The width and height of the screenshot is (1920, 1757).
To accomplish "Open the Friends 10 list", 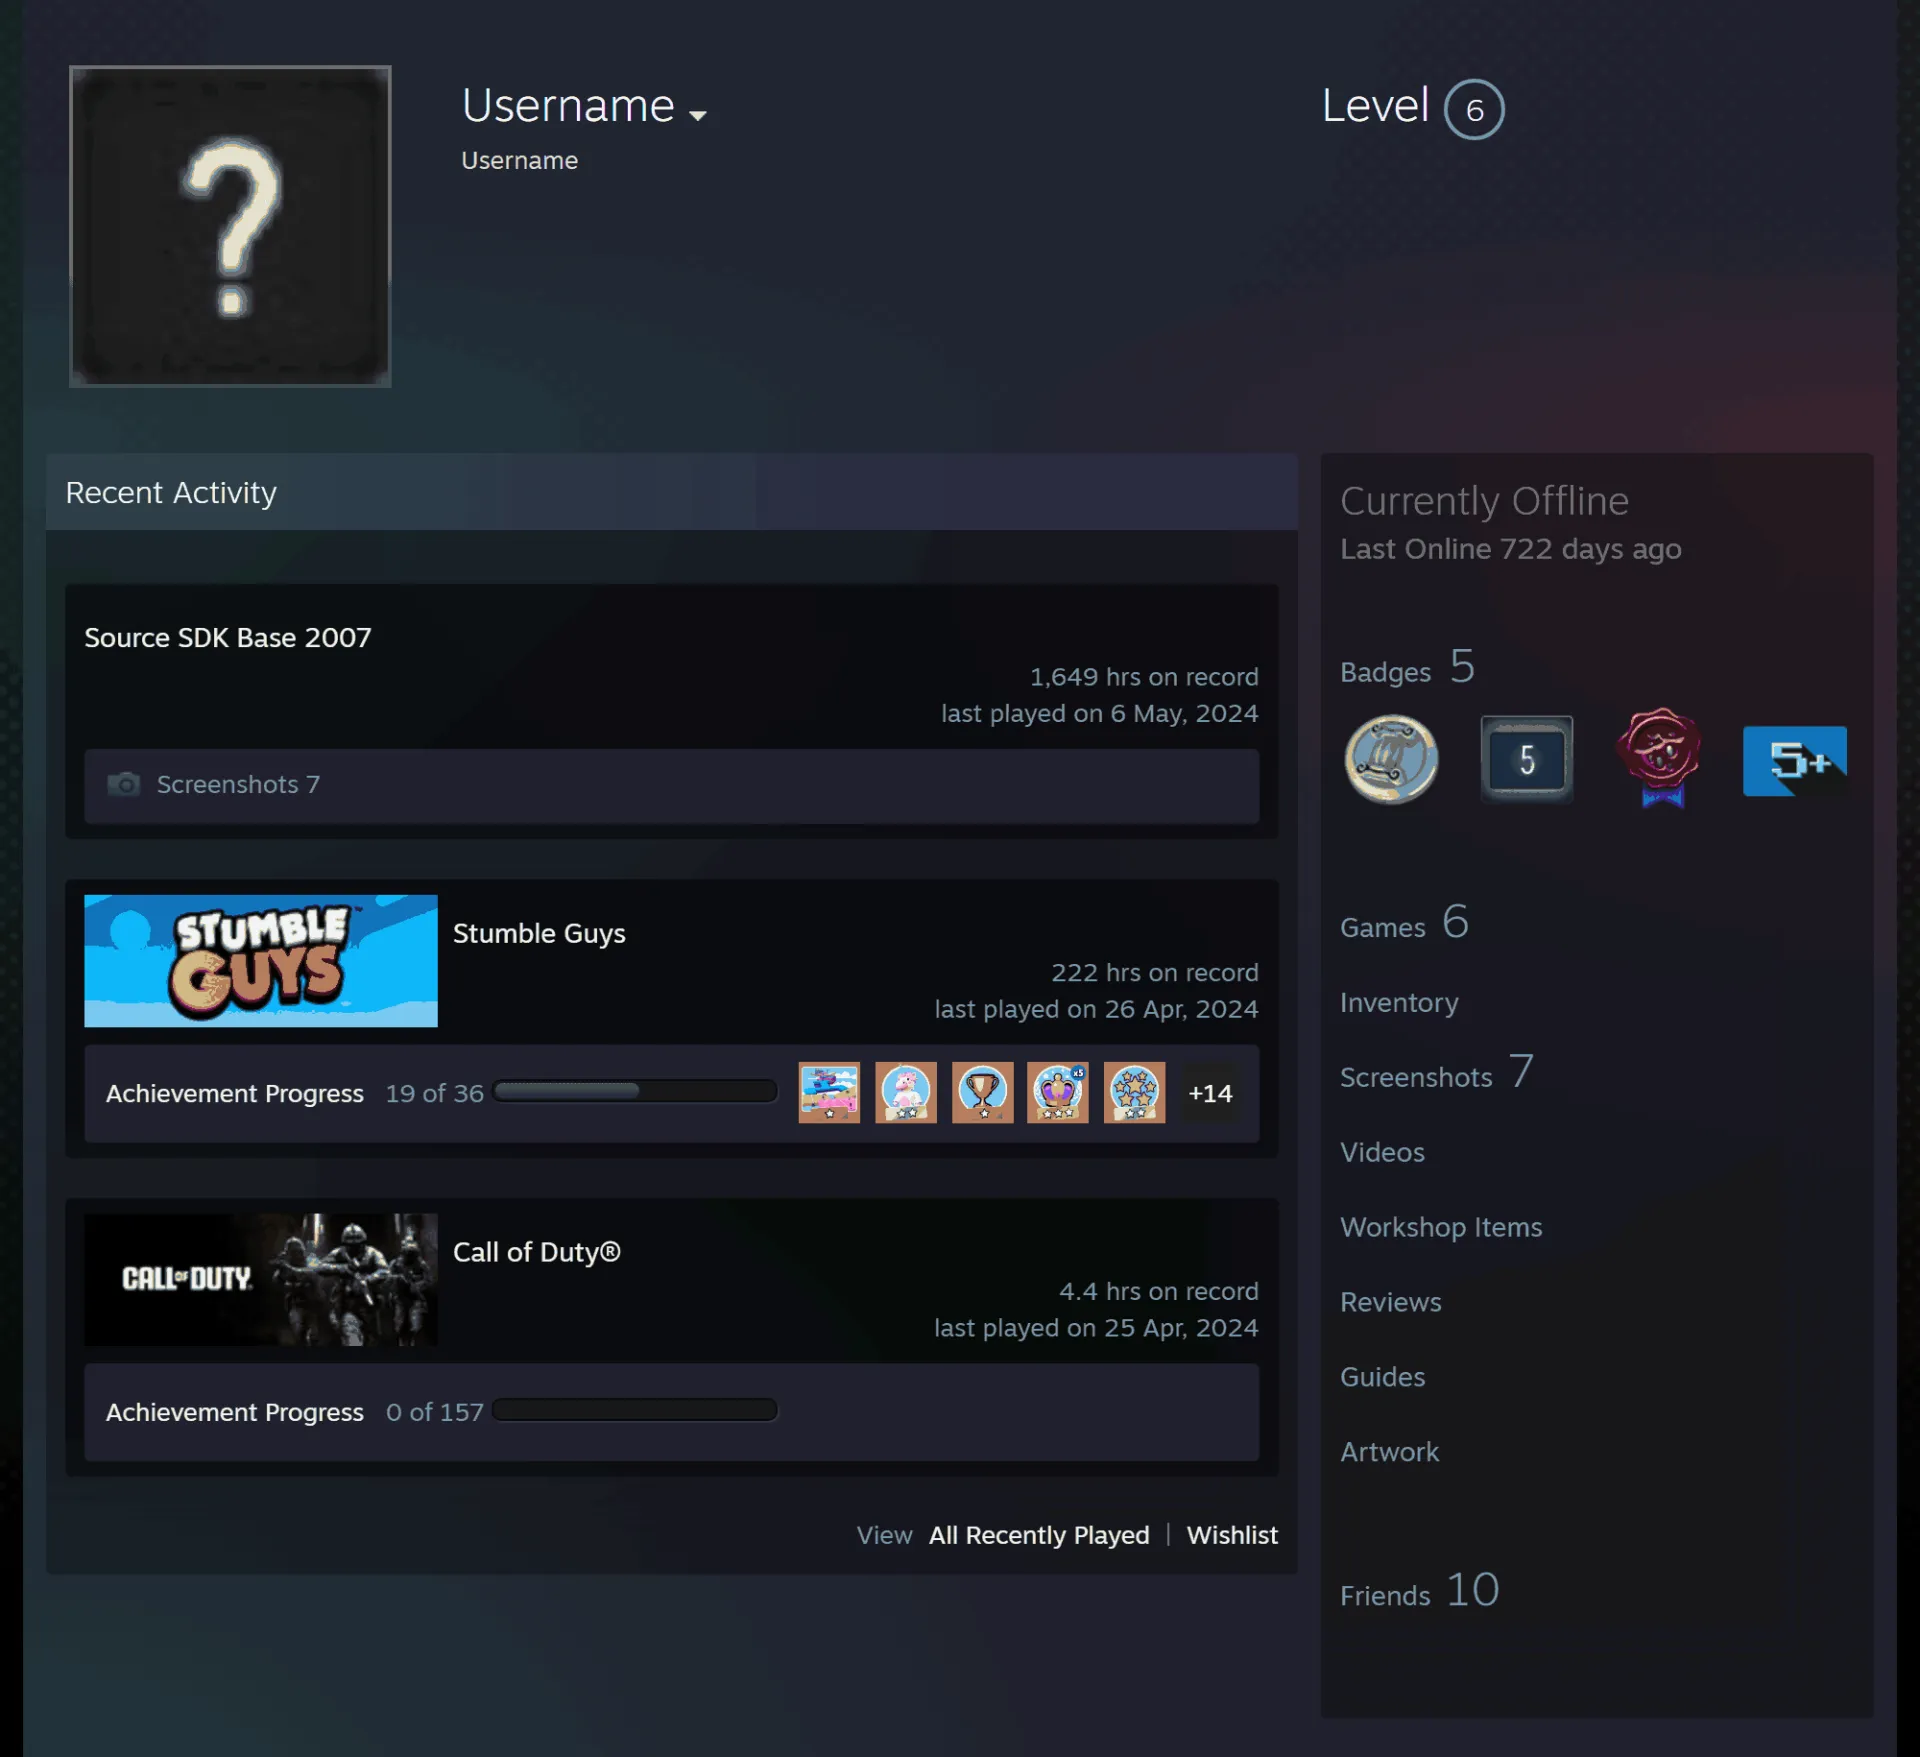I will (1420, 1590).
